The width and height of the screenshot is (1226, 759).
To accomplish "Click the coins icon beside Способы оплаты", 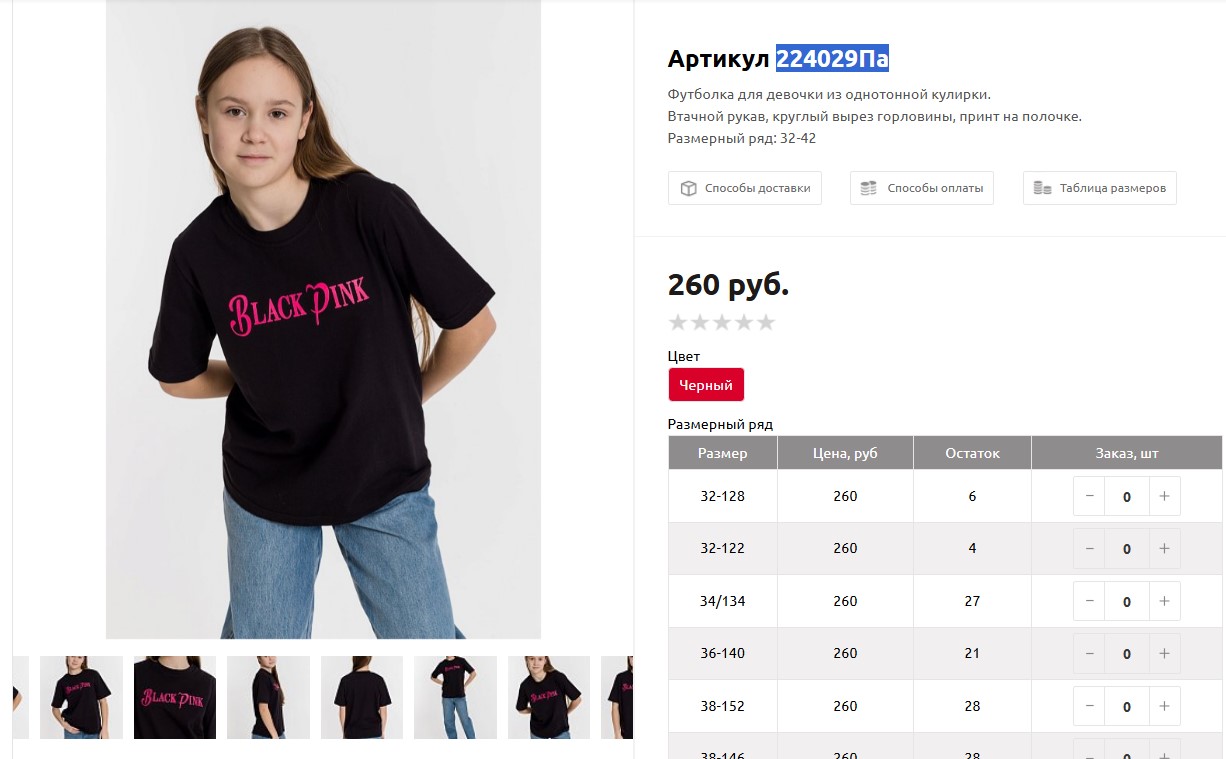I will 869,188.
